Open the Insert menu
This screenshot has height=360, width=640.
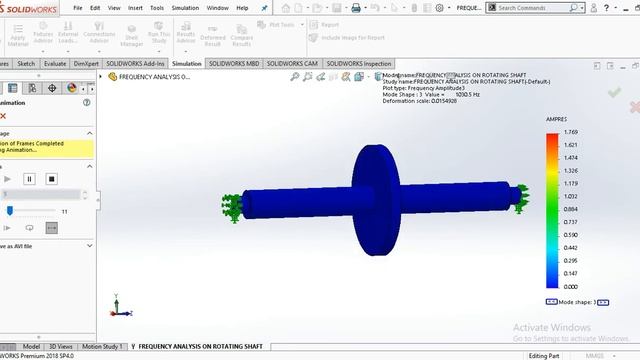[135, 8]
